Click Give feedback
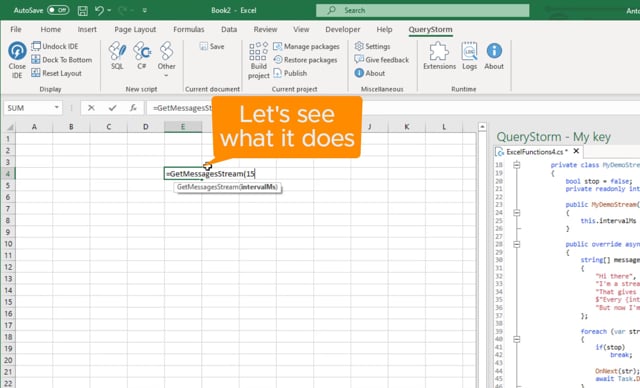 tap(382, 60)
